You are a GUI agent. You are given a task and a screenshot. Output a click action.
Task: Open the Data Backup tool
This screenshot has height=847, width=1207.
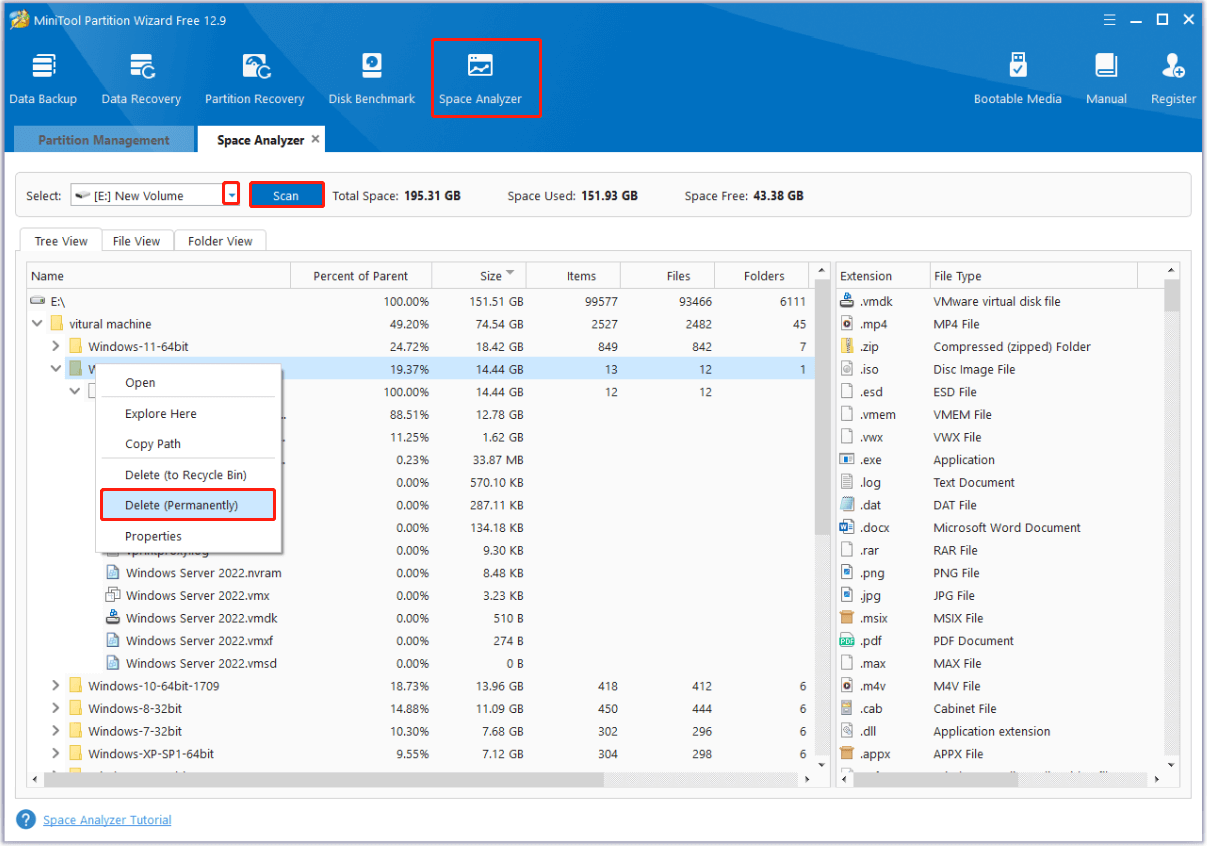pos(43,78)
